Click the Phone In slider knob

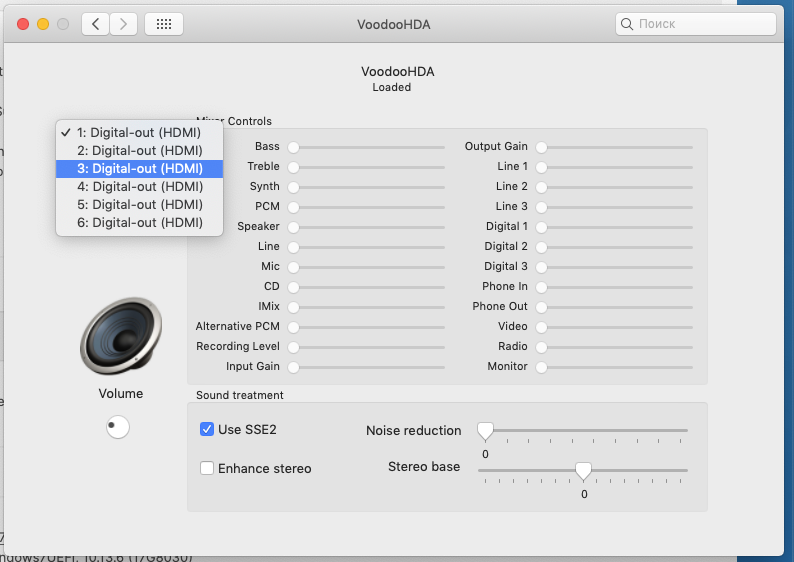[x=541, y=287]
